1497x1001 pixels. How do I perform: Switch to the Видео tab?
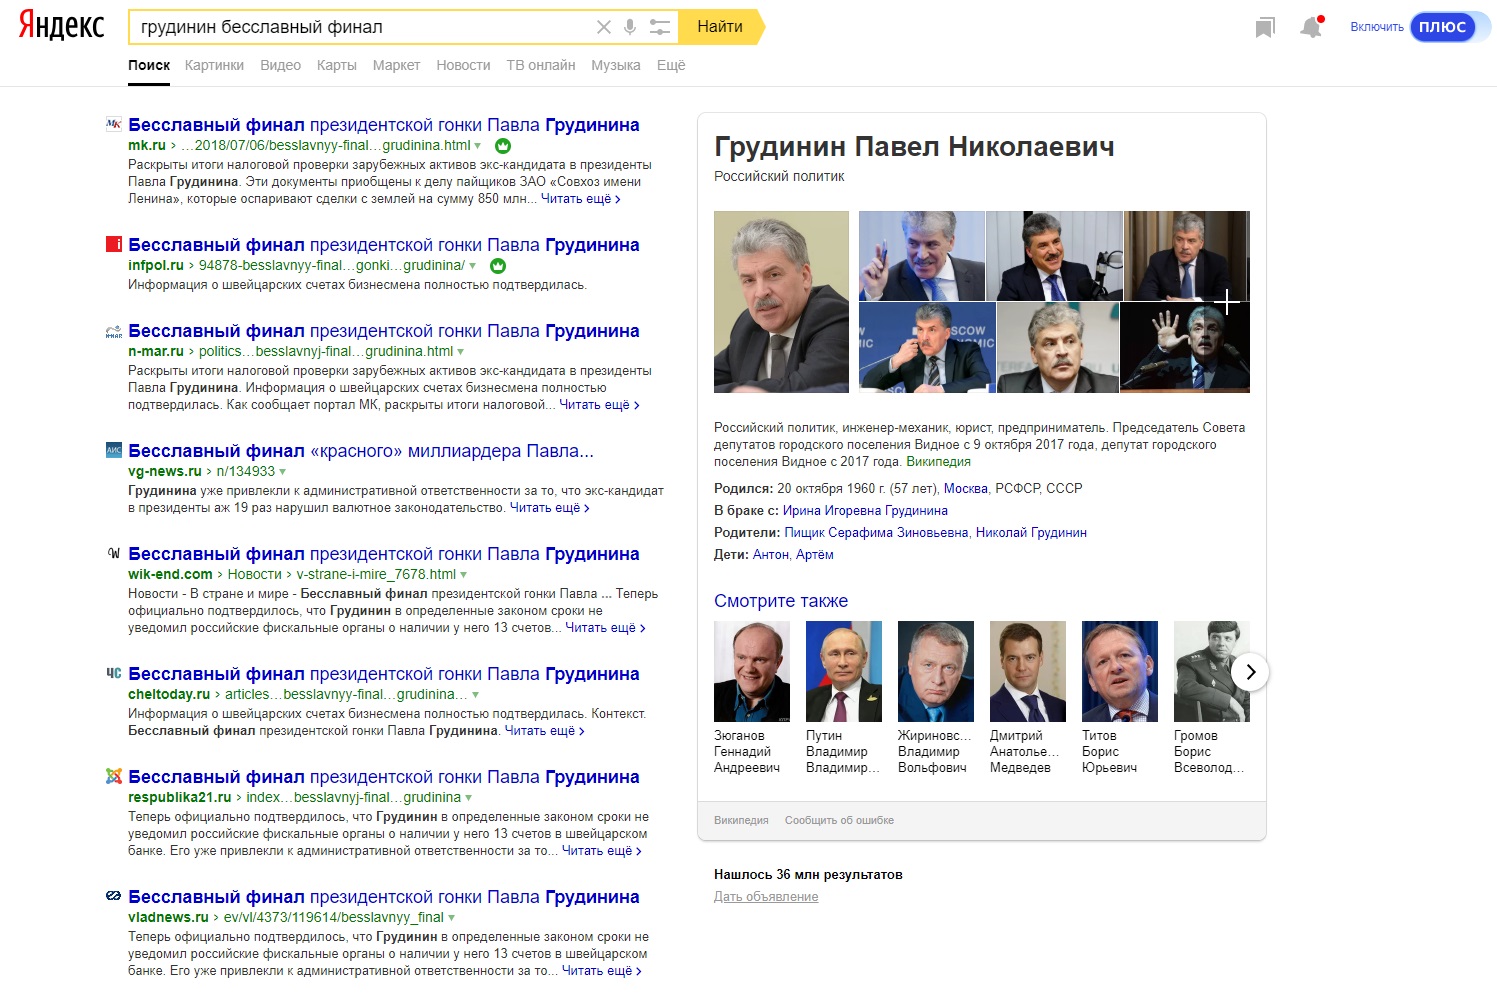click(x=280, y=65)
